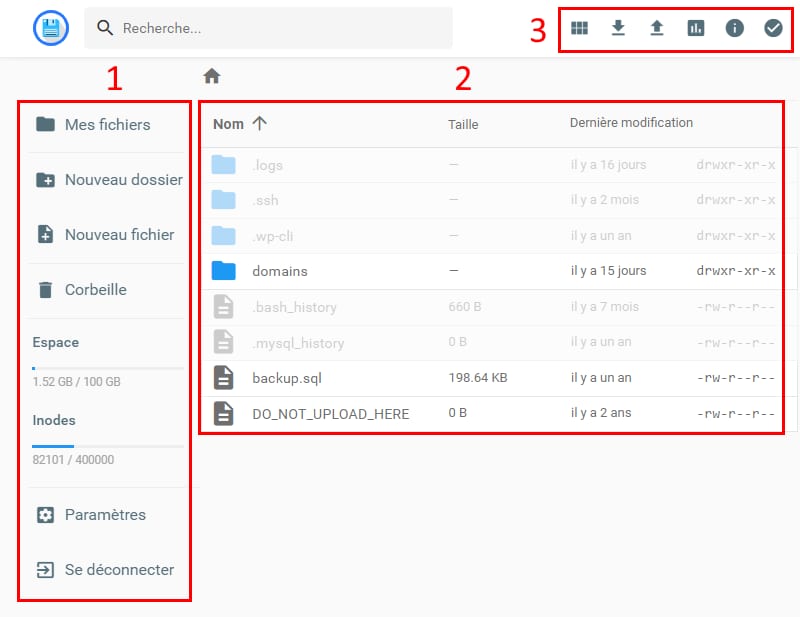Create a Nouveau fichier
Screen dimensions: 800x617
(119, 235)
